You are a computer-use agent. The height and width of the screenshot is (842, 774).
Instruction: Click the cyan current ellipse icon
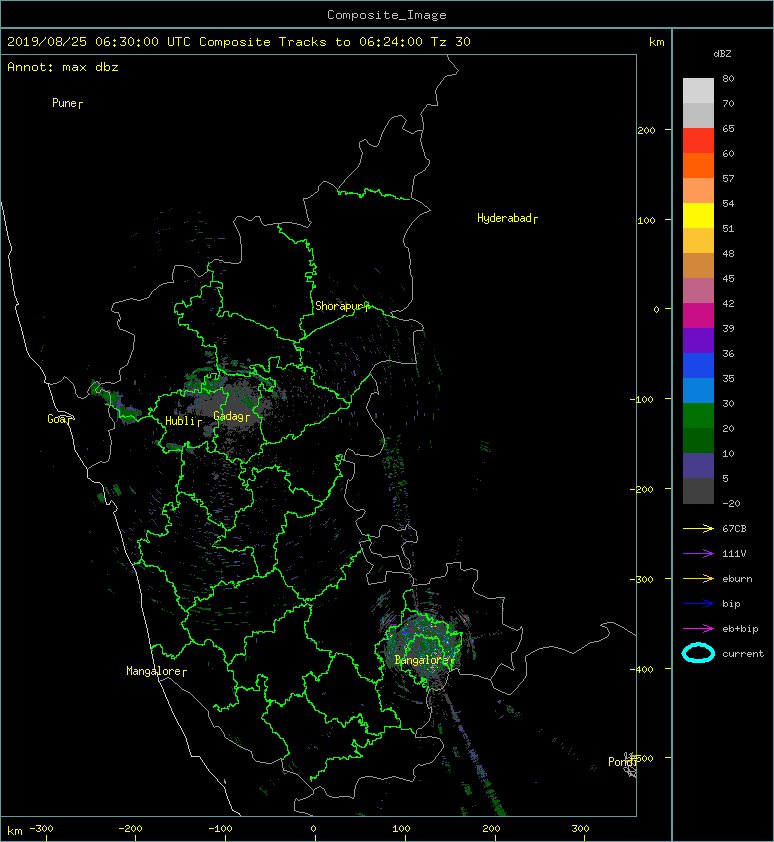698,653
